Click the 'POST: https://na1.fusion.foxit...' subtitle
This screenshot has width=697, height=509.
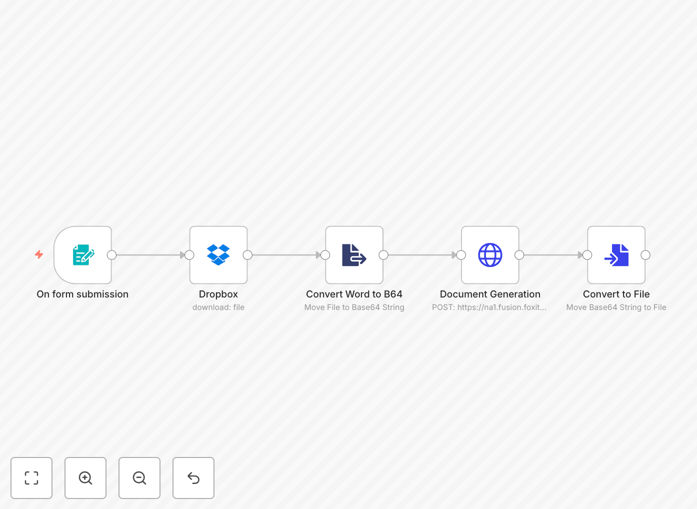click(x=489, y=307)
